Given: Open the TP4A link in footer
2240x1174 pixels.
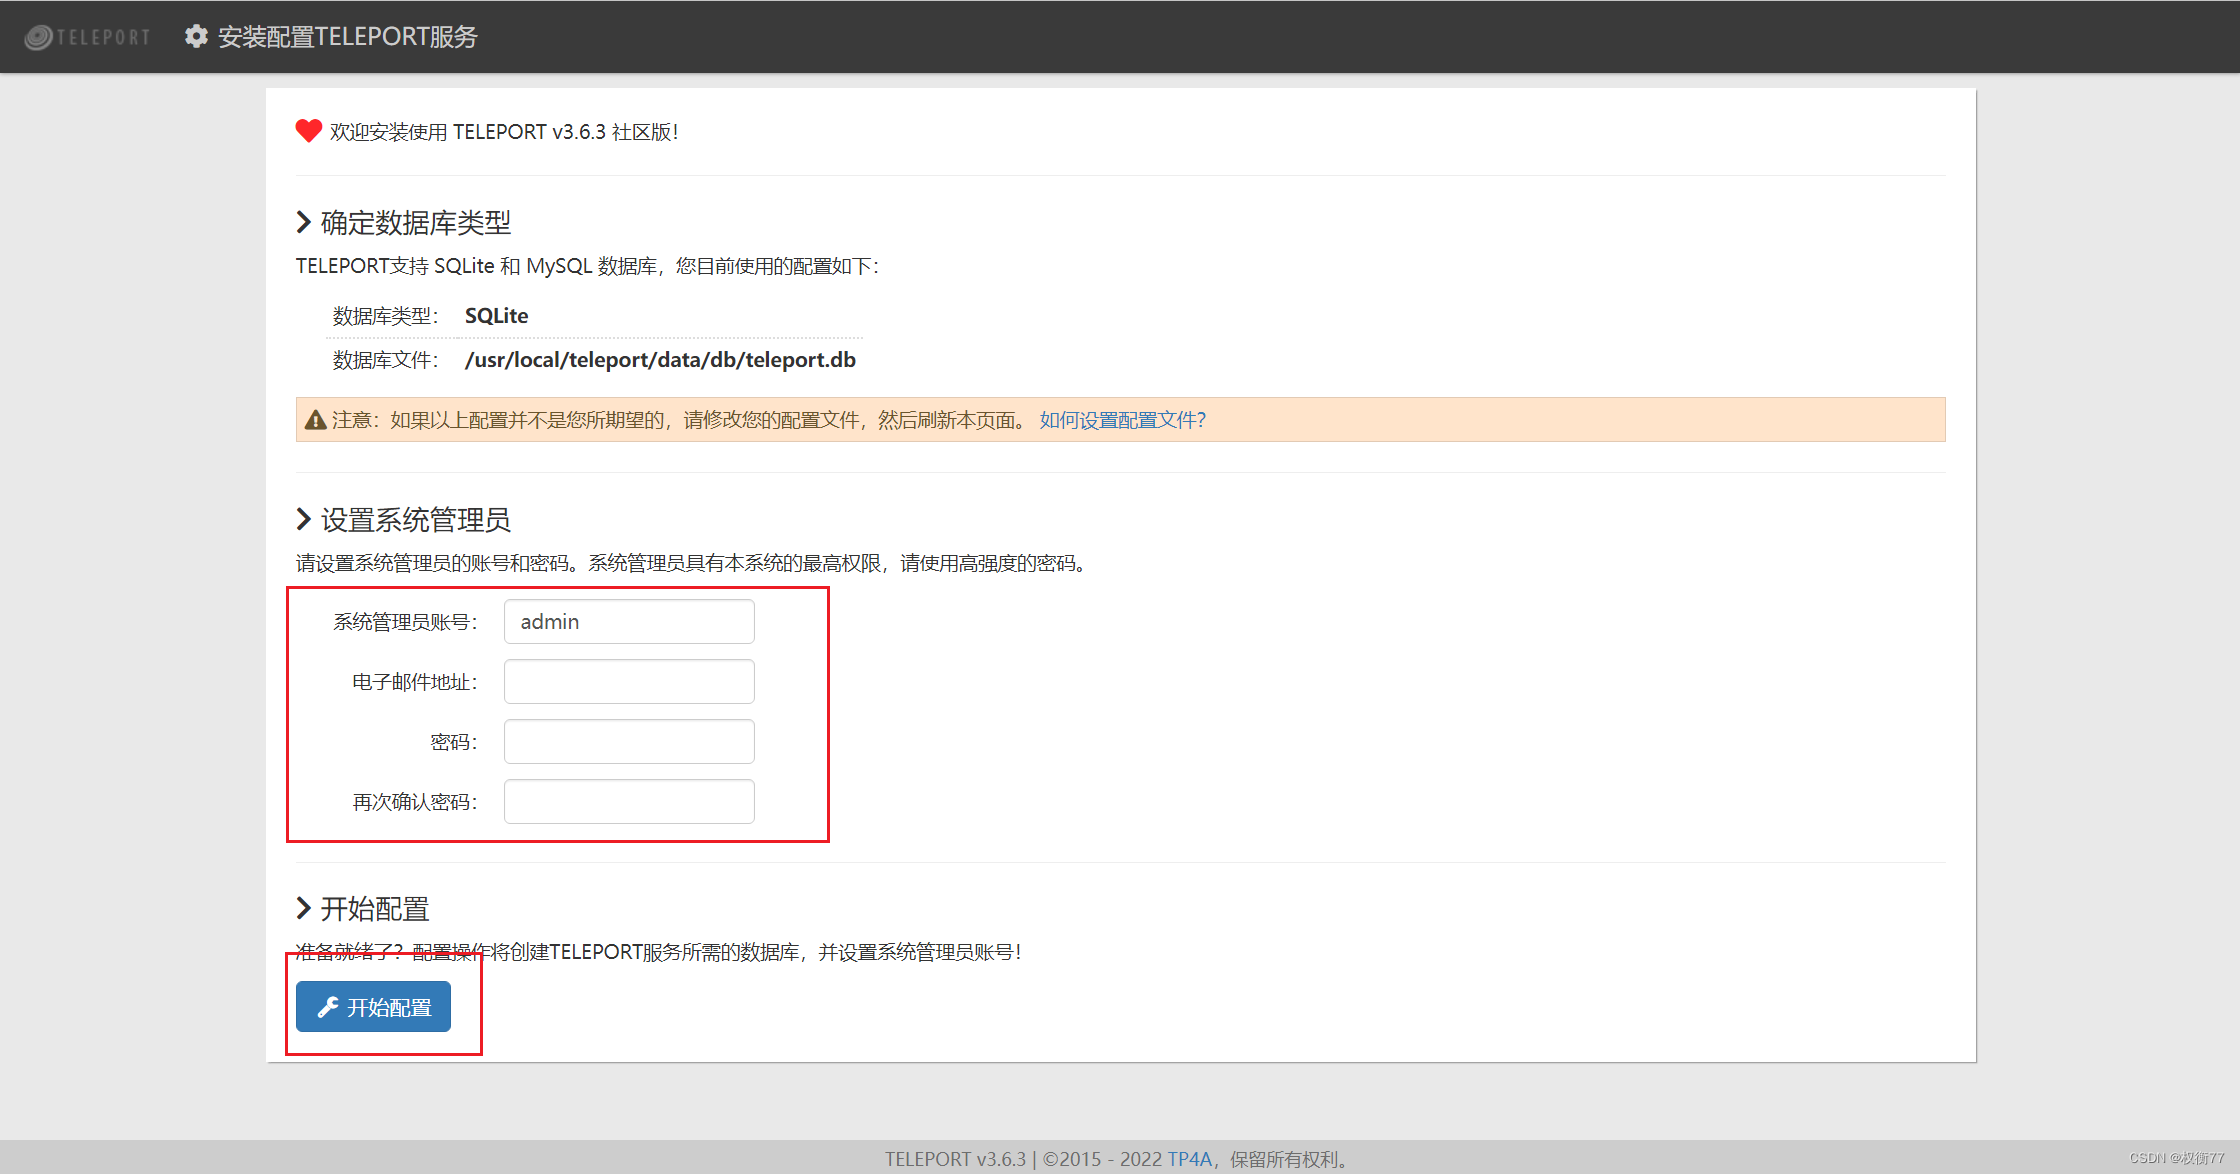Looking at the screenshot, I should [1189, 1159].
